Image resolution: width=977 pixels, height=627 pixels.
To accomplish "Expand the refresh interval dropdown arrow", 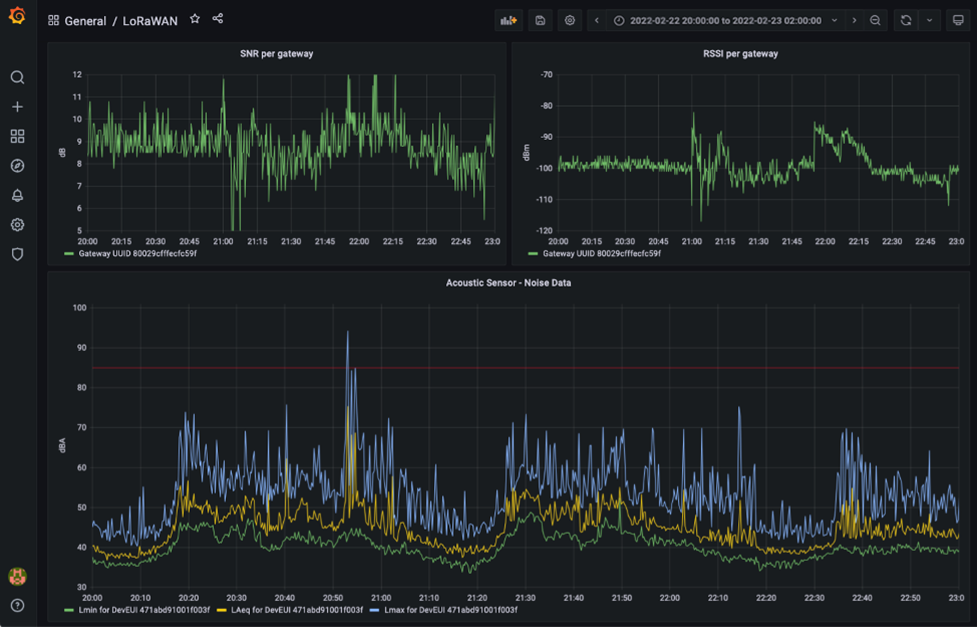I will [x=930, y=20].
